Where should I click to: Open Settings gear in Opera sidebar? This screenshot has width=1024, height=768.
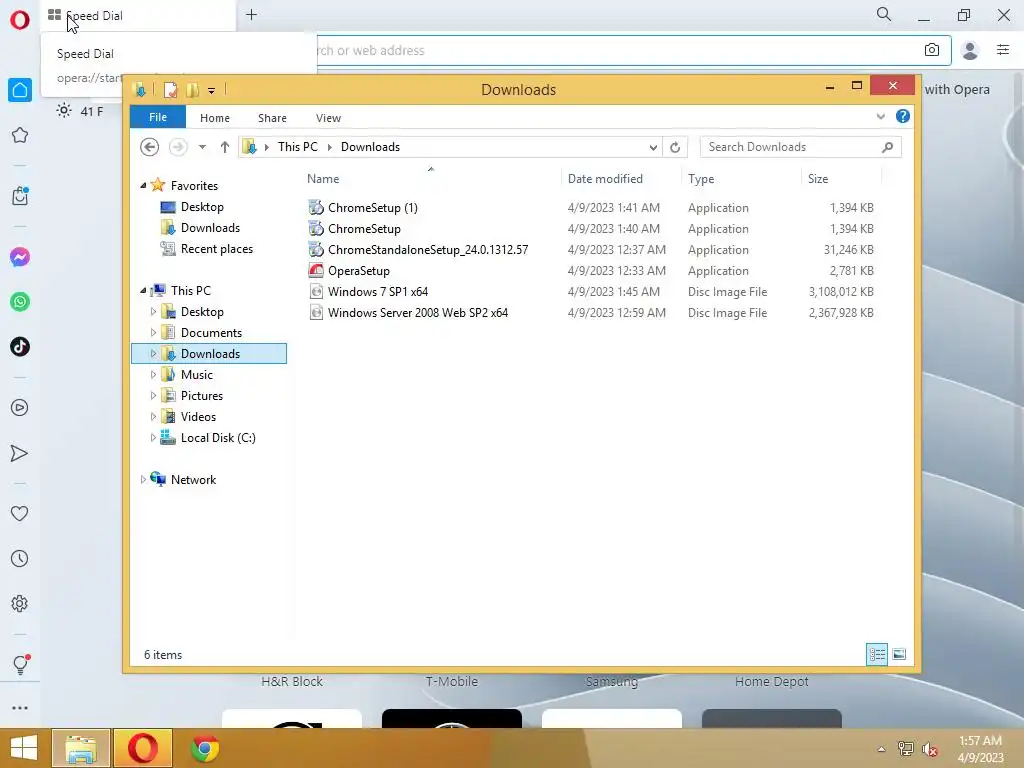point(20,603)
